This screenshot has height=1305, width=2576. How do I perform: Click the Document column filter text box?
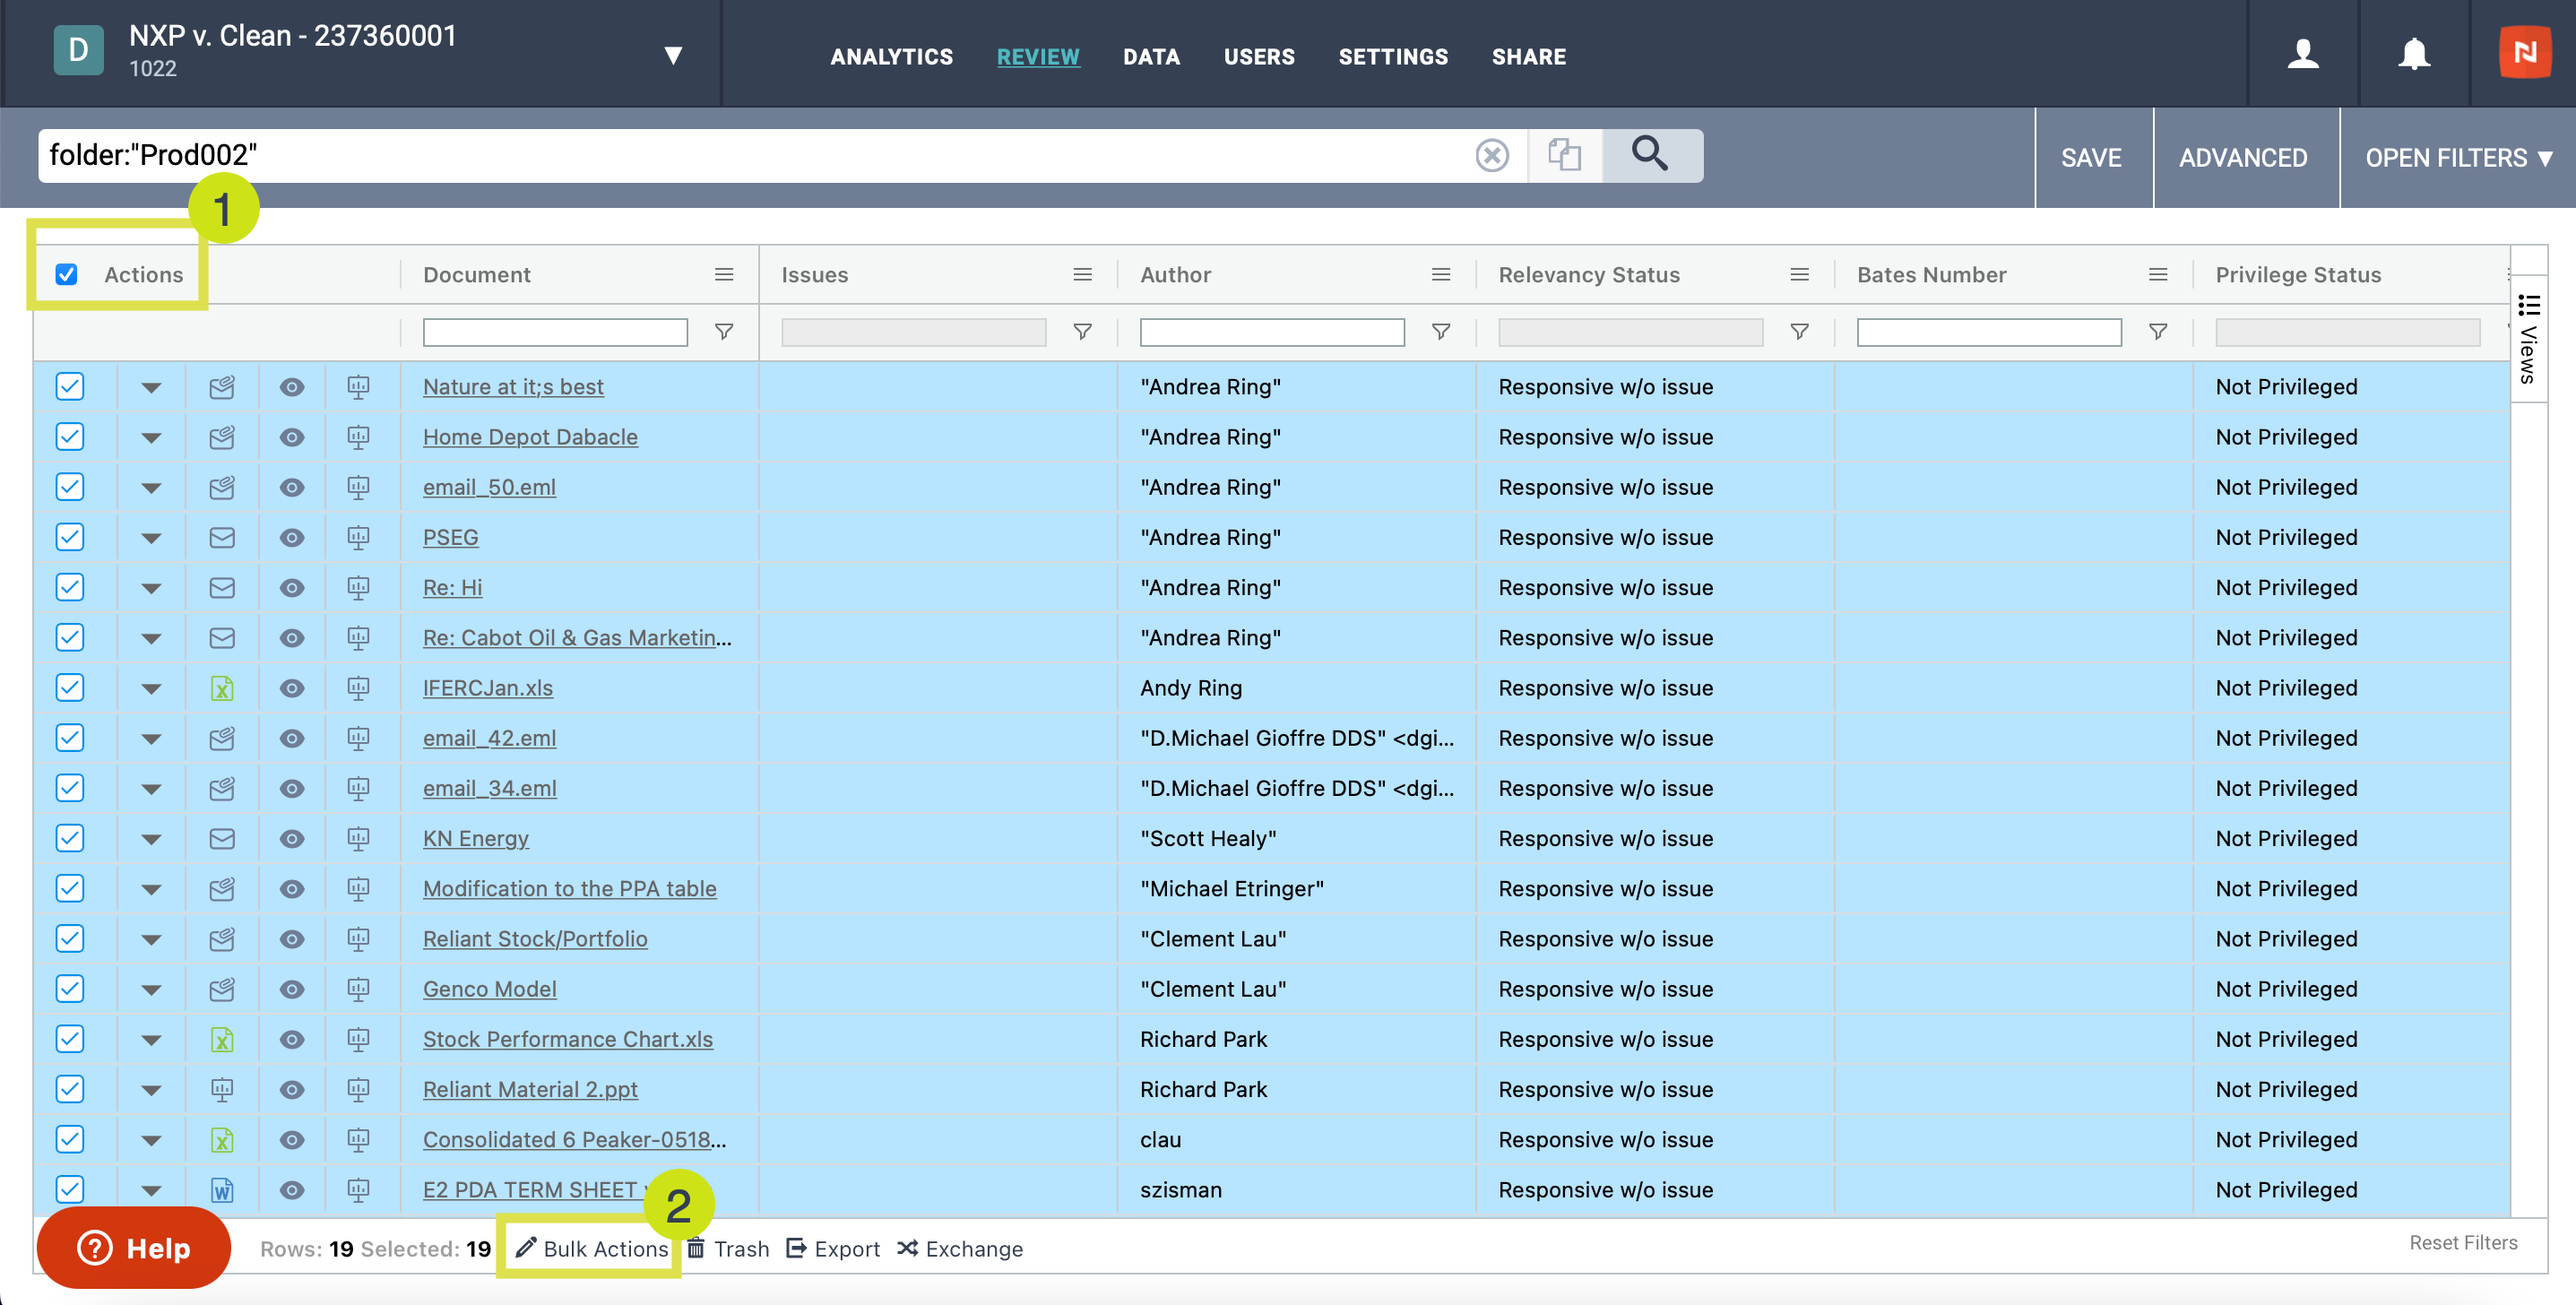click(x=555, y=332)
